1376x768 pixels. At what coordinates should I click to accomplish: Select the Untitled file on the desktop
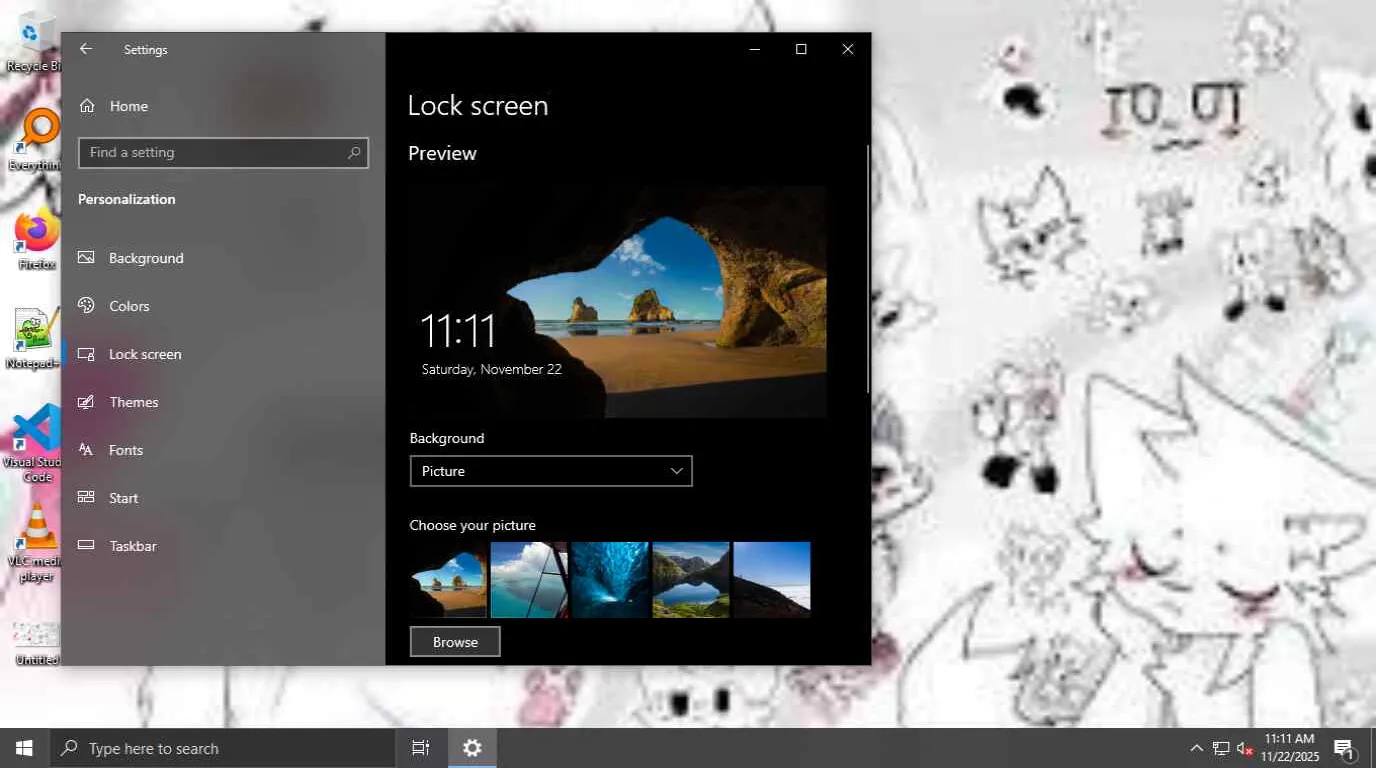(36, 643)
